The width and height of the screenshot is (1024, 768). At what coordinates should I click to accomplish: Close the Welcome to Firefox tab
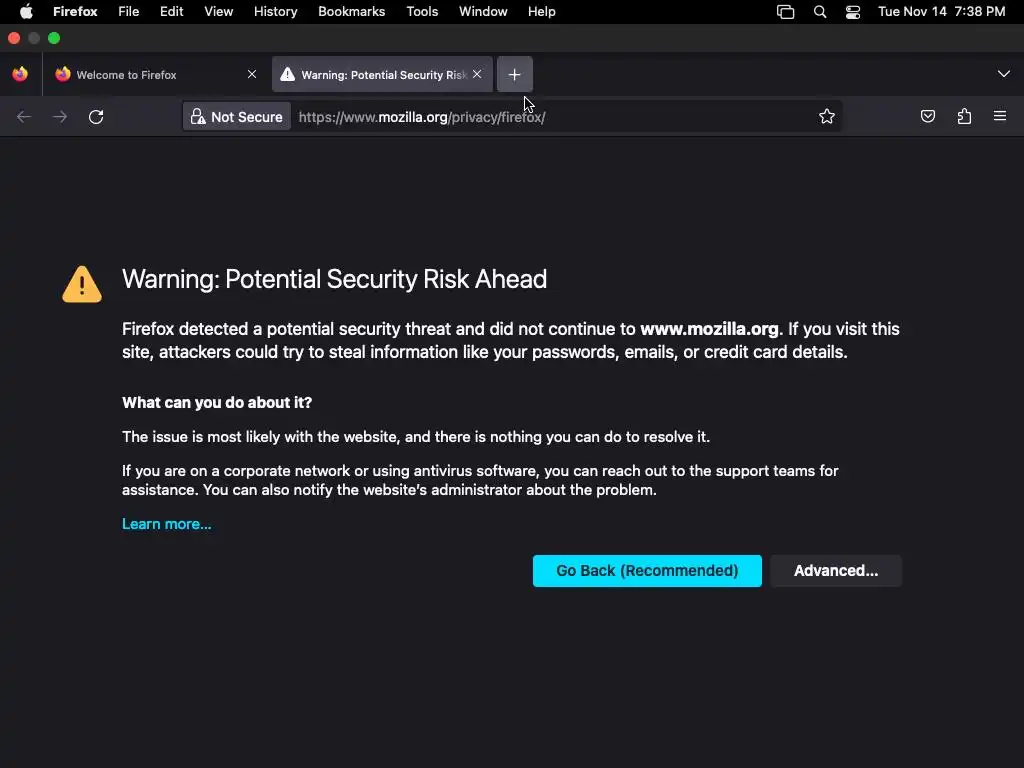252,75
